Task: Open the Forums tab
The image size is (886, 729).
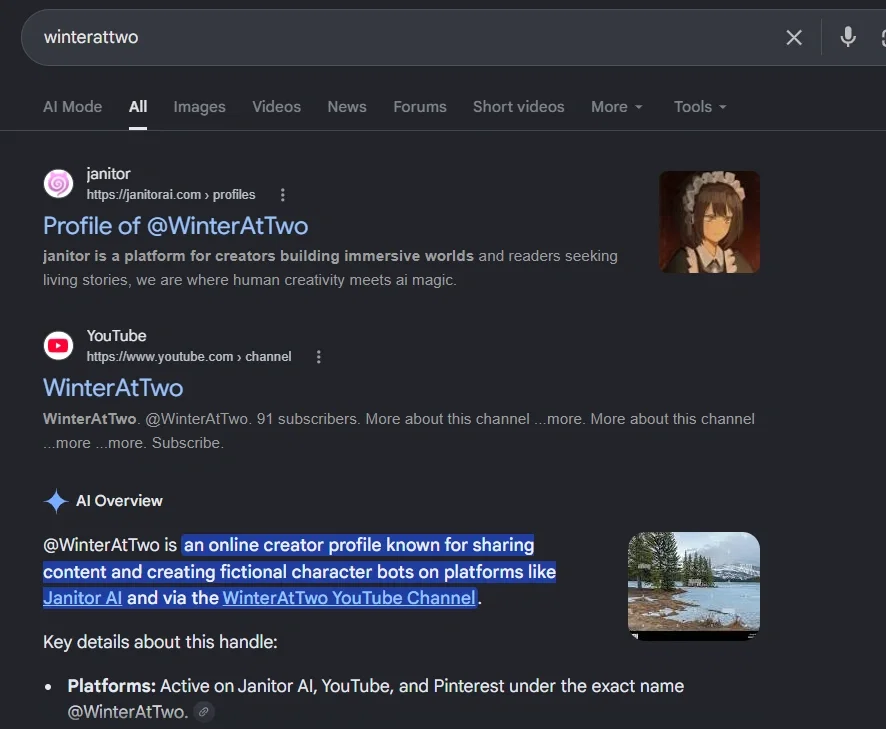Action: (420, 107)
